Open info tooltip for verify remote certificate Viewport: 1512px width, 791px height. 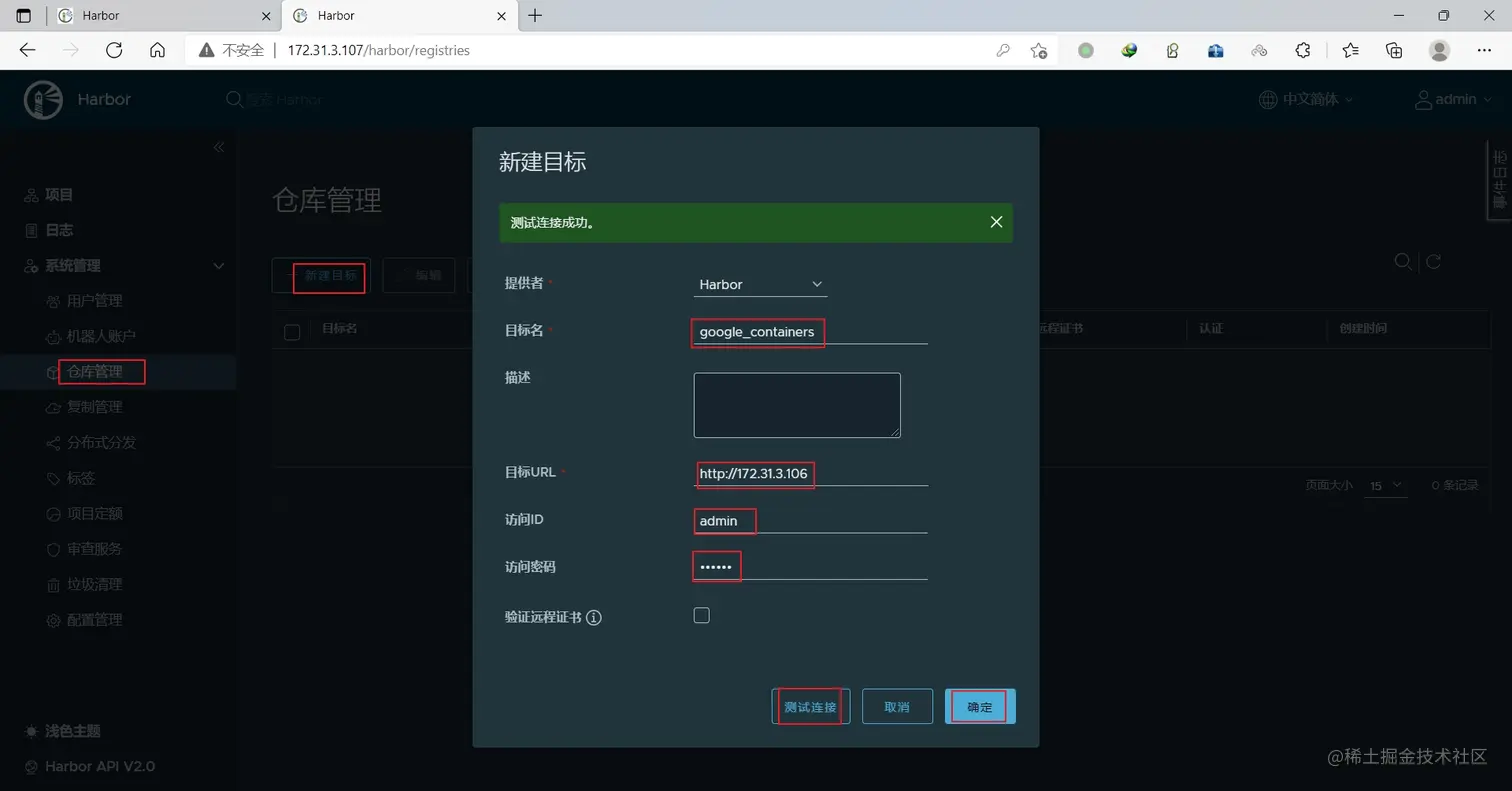(594, 617)
